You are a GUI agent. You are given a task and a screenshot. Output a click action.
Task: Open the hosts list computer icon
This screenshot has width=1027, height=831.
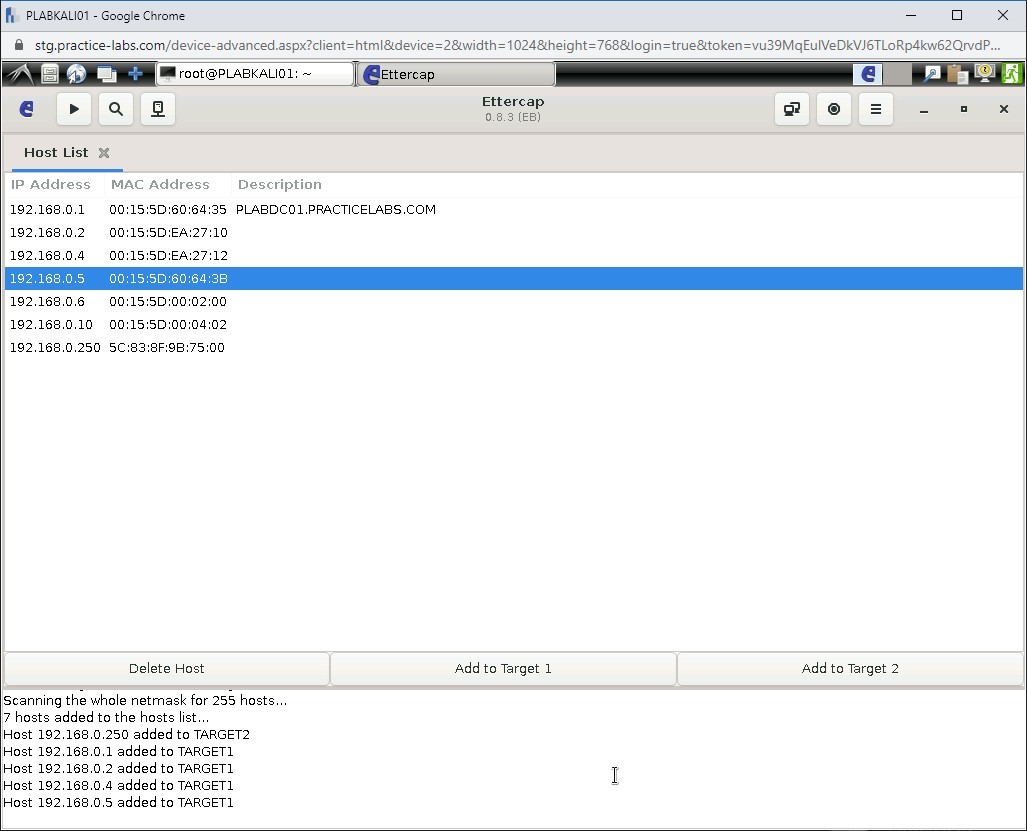point(157,109)
